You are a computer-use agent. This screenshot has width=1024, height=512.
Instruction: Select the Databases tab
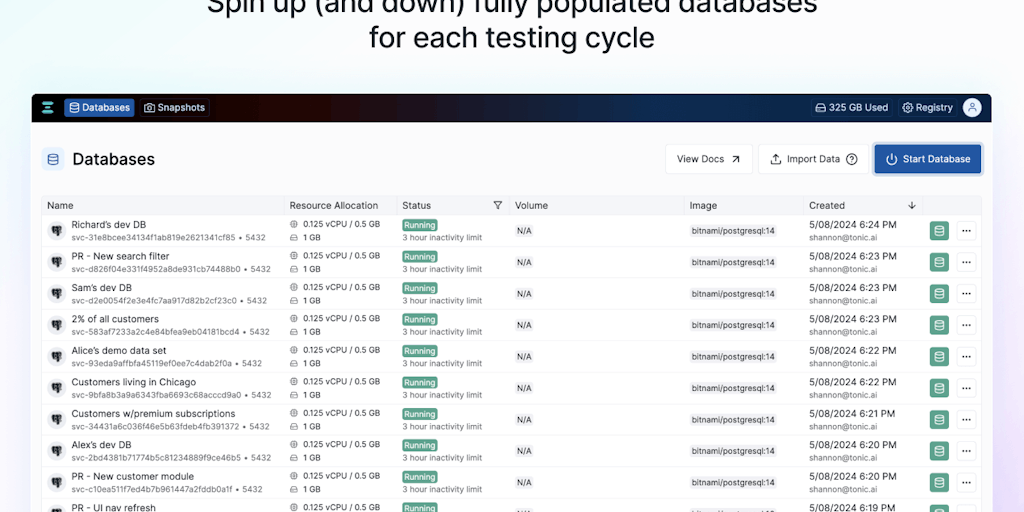pyautogui.click(x=99, y=108)
